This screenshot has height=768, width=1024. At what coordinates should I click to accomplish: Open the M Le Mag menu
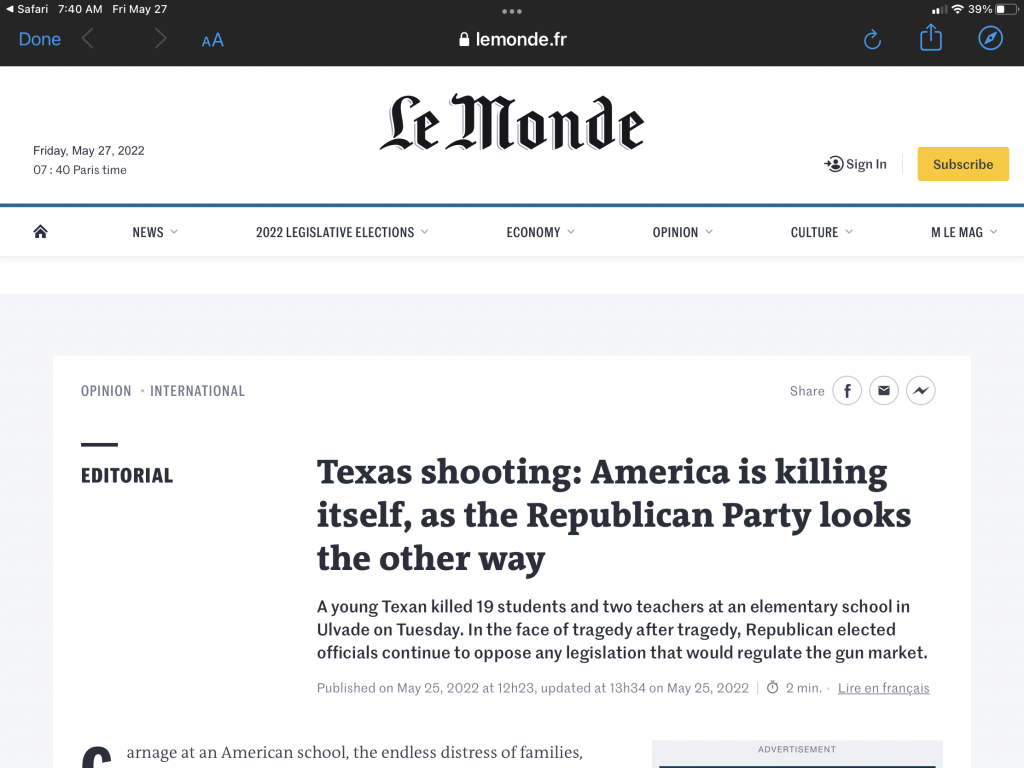pos(964,232)
